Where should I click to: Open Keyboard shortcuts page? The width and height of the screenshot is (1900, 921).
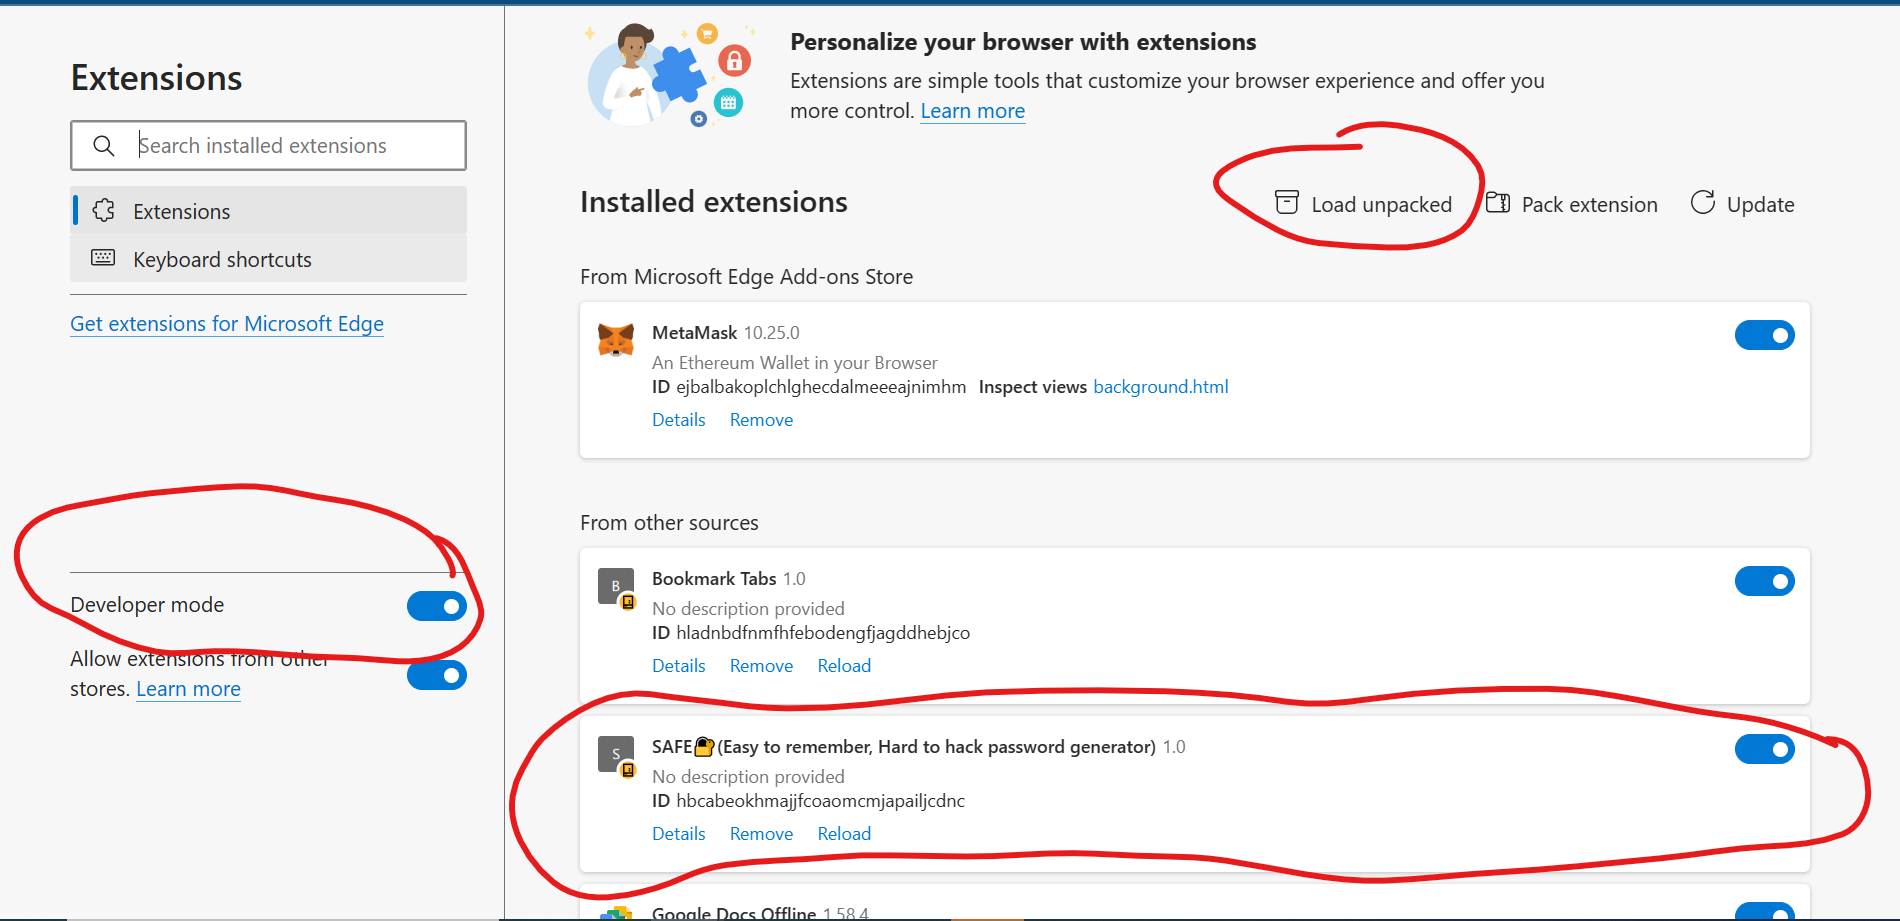coord(222,259)
